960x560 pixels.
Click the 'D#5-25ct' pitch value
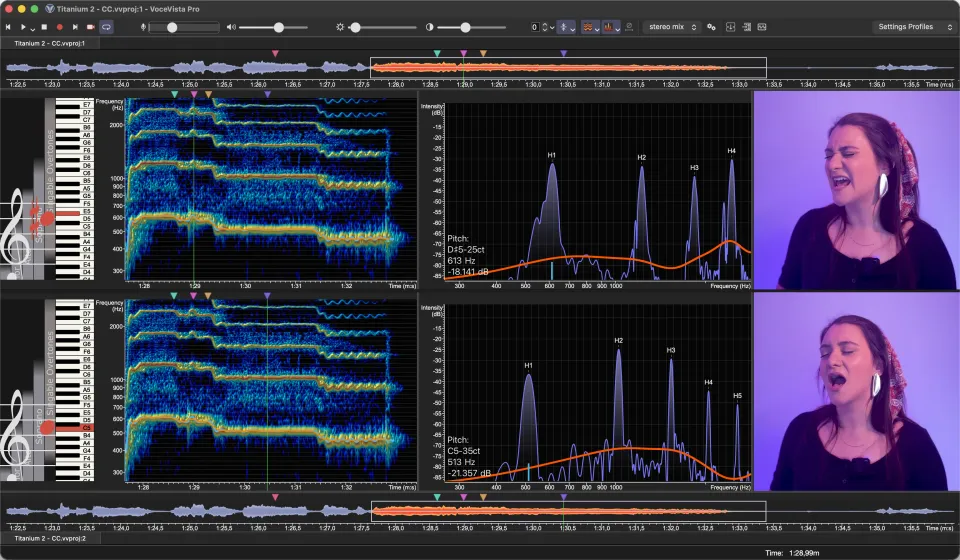pos(466,250)
